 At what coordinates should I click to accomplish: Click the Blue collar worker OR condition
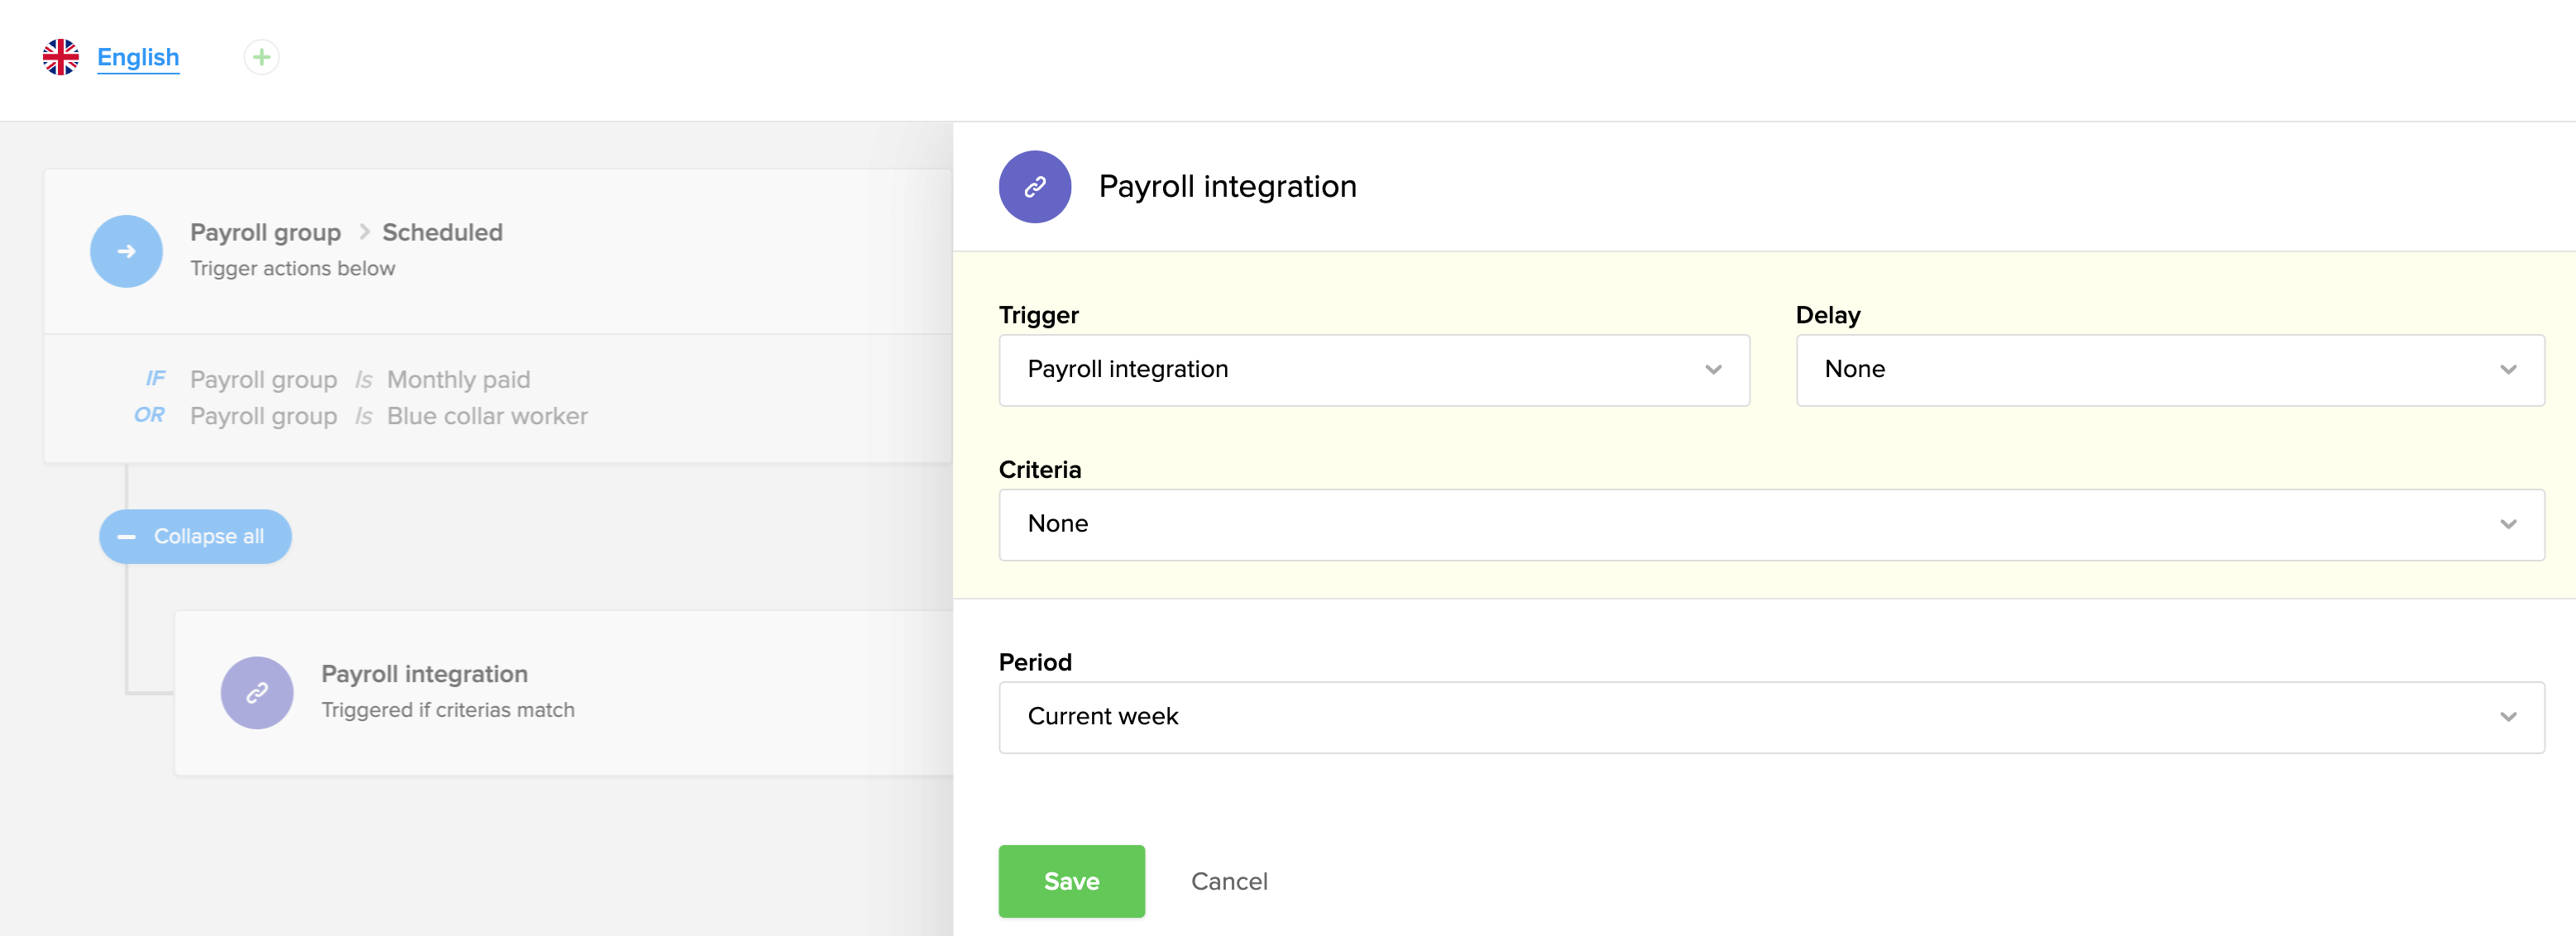click(487, 416)
